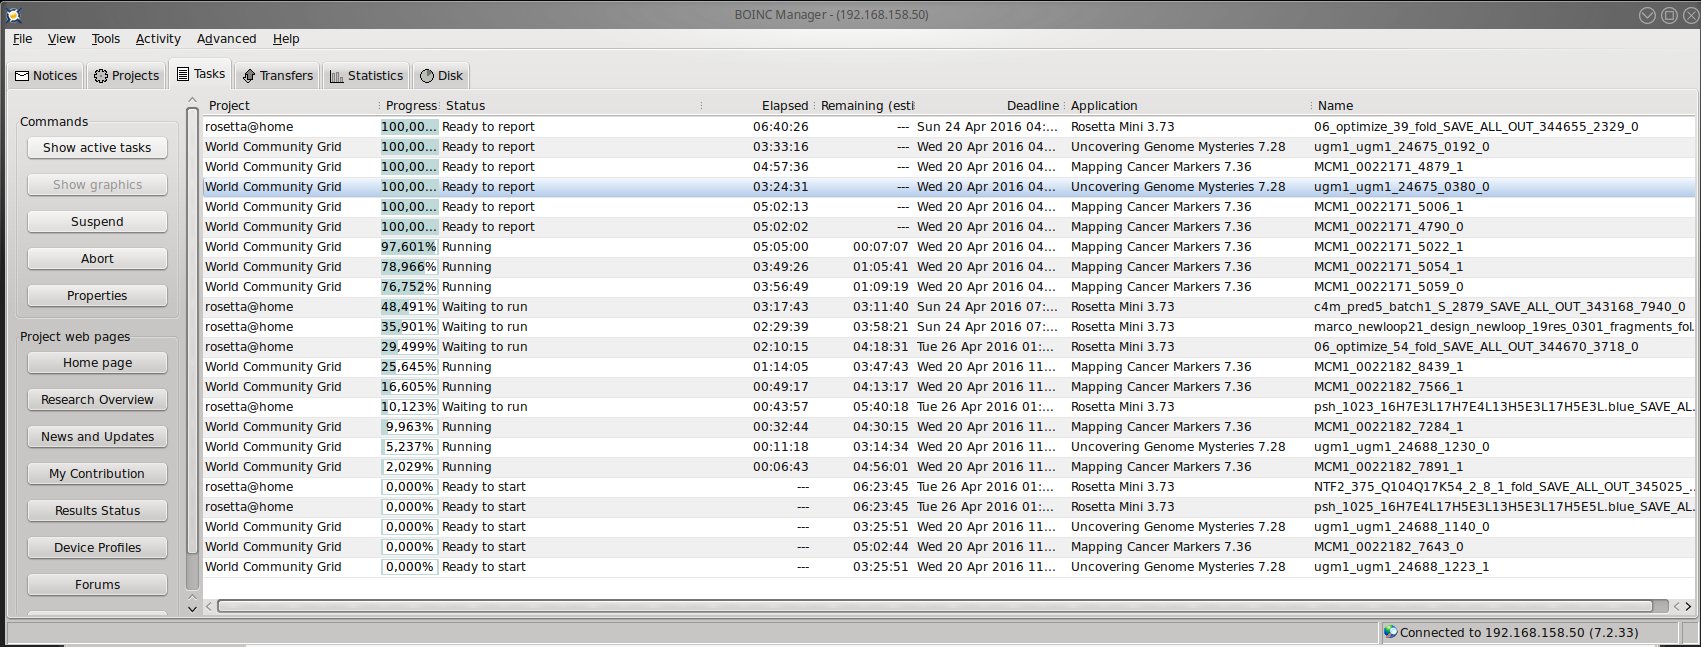Click the Abort button
The image size is (1701, 647).
[x=97, y=259]
